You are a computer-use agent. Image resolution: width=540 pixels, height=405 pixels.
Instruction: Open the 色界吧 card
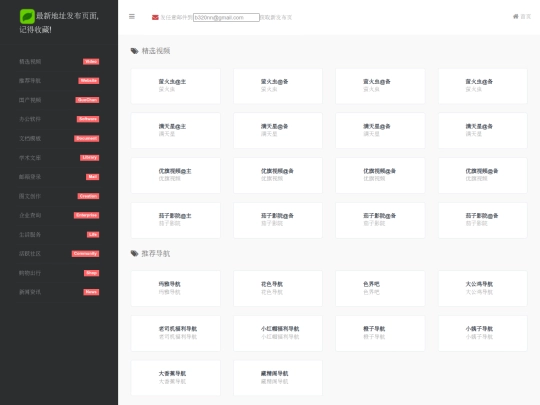tap(380, 288)
